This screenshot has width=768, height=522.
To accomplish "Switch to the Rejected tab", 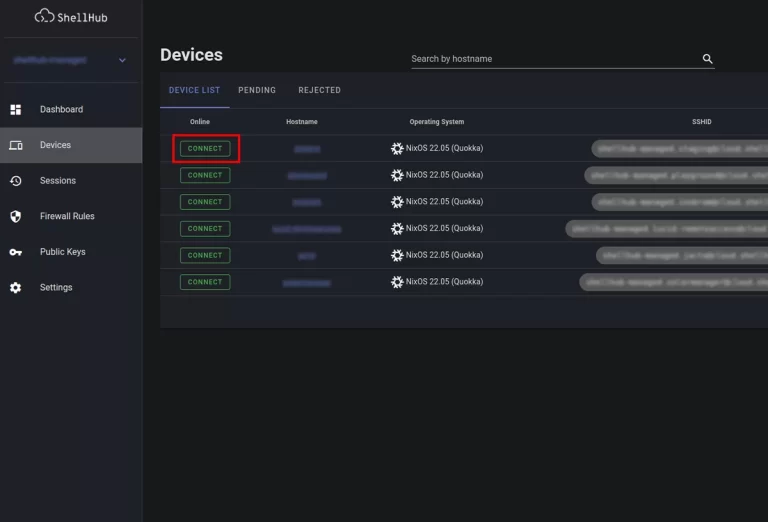I will pyautogui.click(x=319, y=90).
